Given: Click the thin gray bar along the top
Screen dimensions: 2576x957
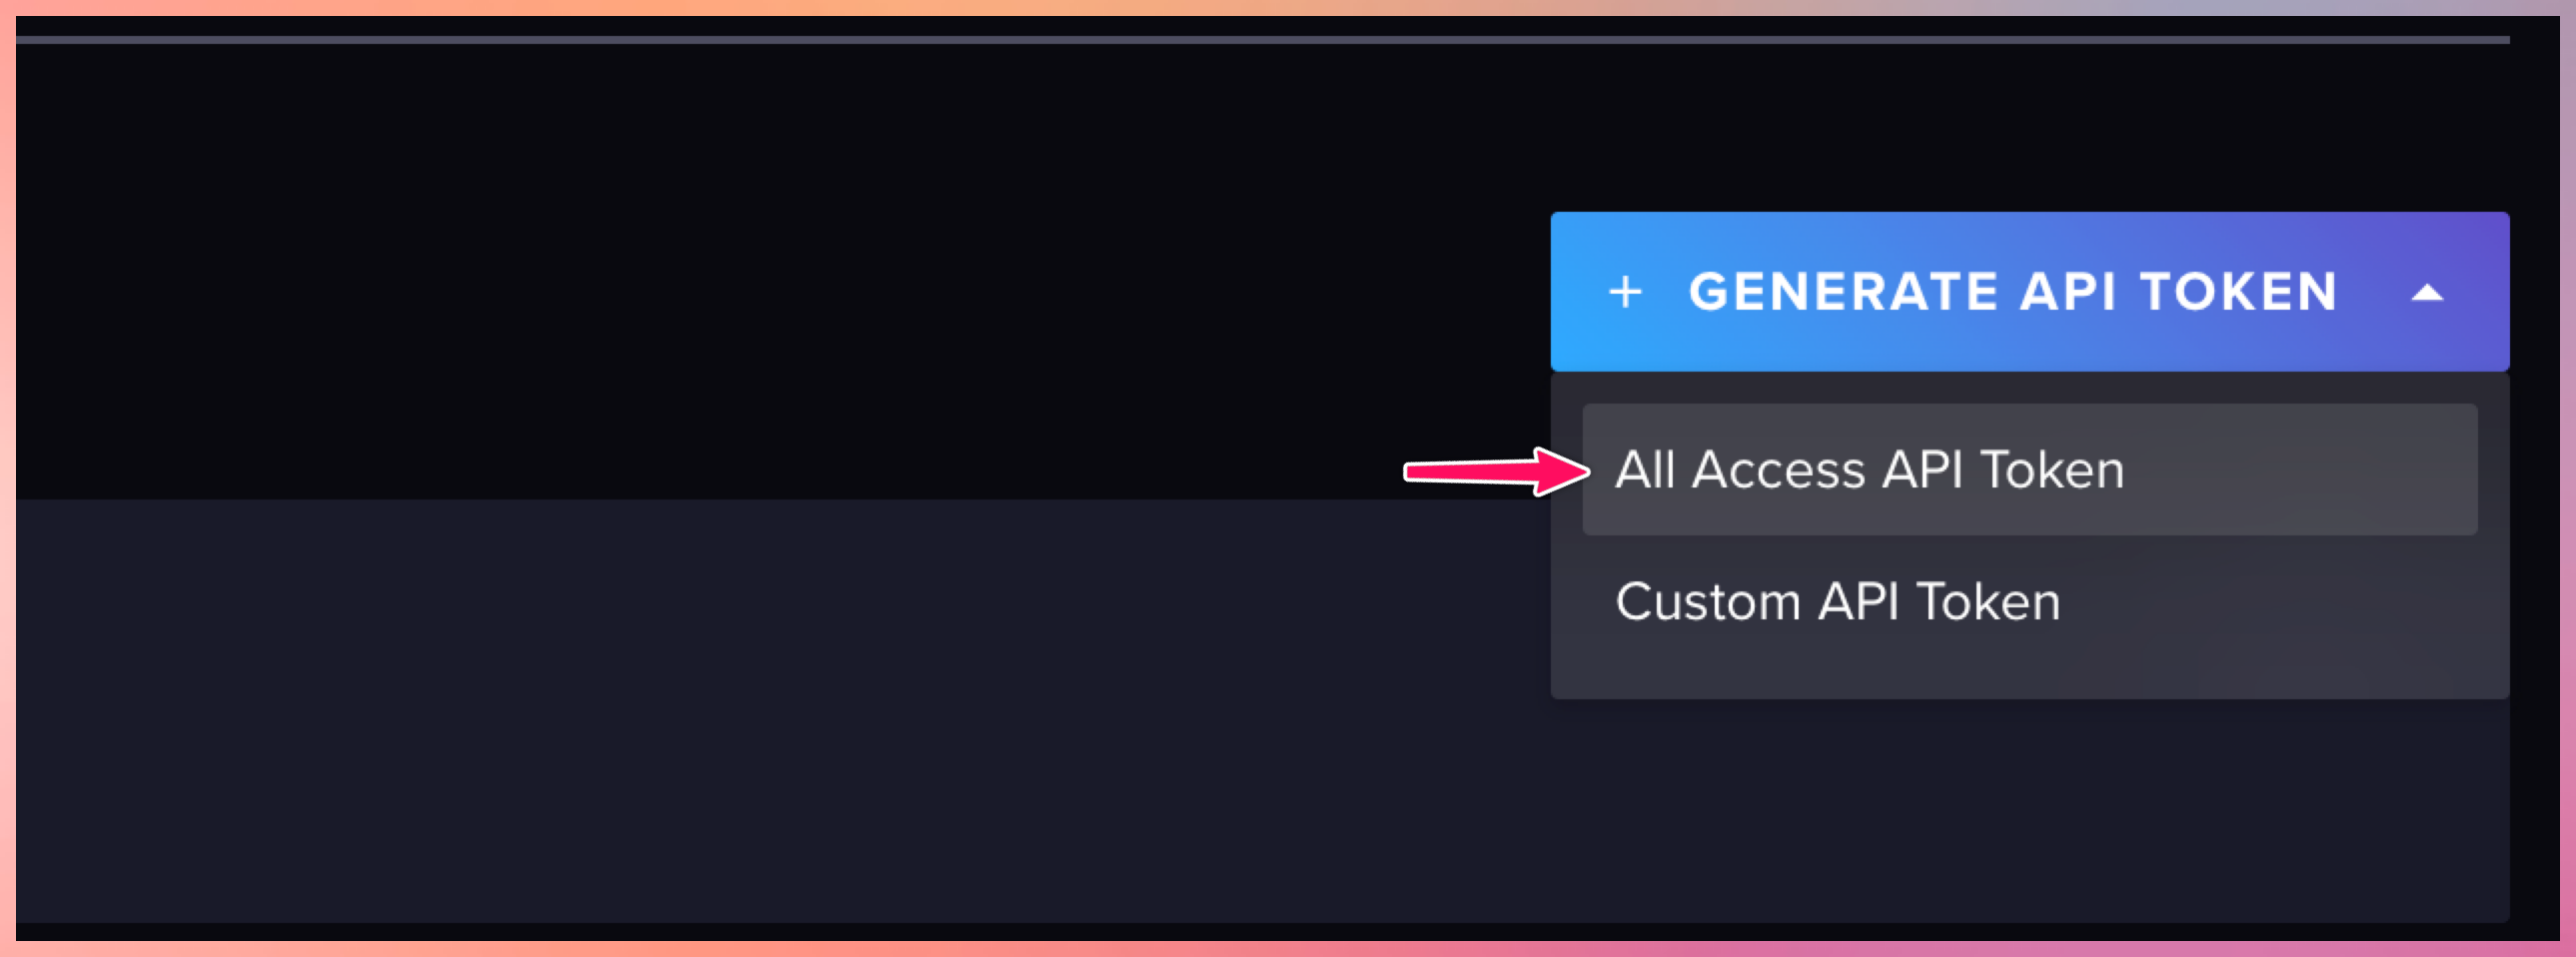Looking at the screenshot, I should (x=1262, y=40).
